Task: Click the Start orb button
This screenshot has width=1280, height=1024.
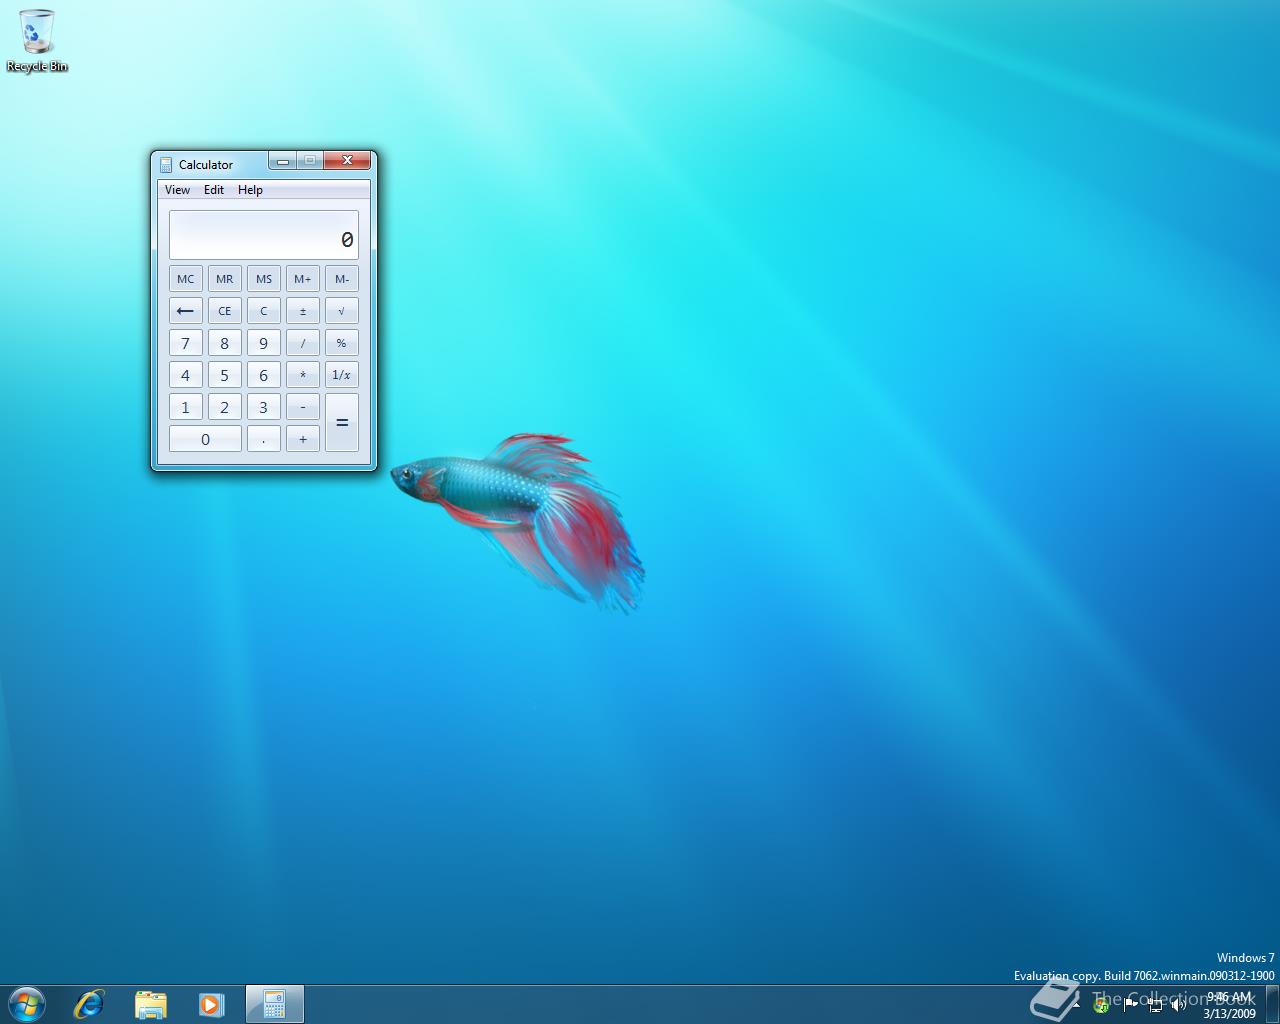Action: [26, 1004]
